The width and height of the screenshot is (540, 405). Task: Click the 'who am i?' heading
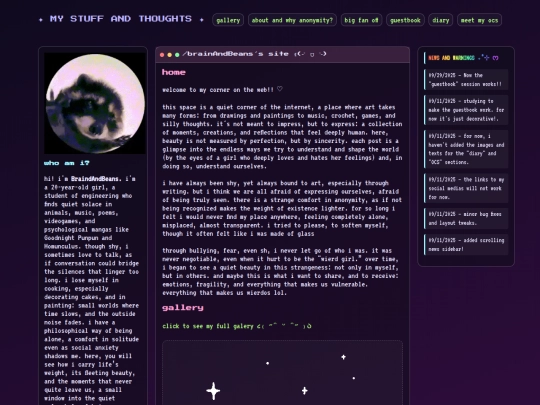(67, 163)
